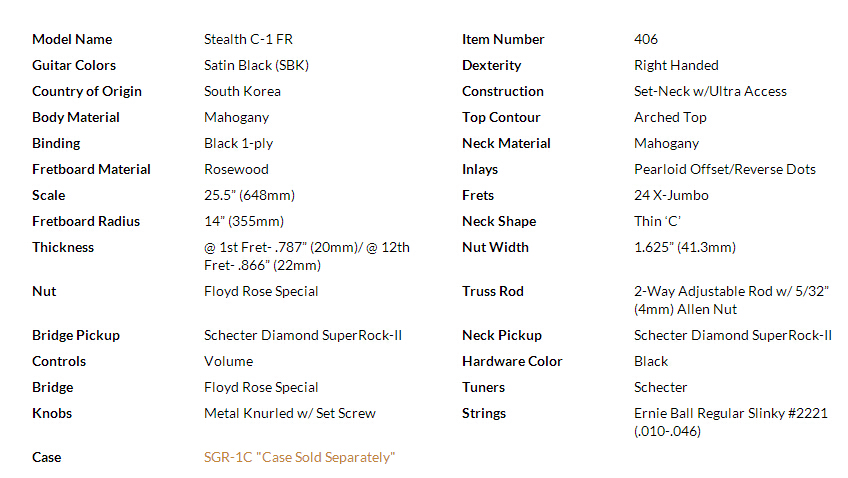The height and width of the screenshot is (478, 848).
Task: Open the SGR-1C case link
Action: coord(299,457)
